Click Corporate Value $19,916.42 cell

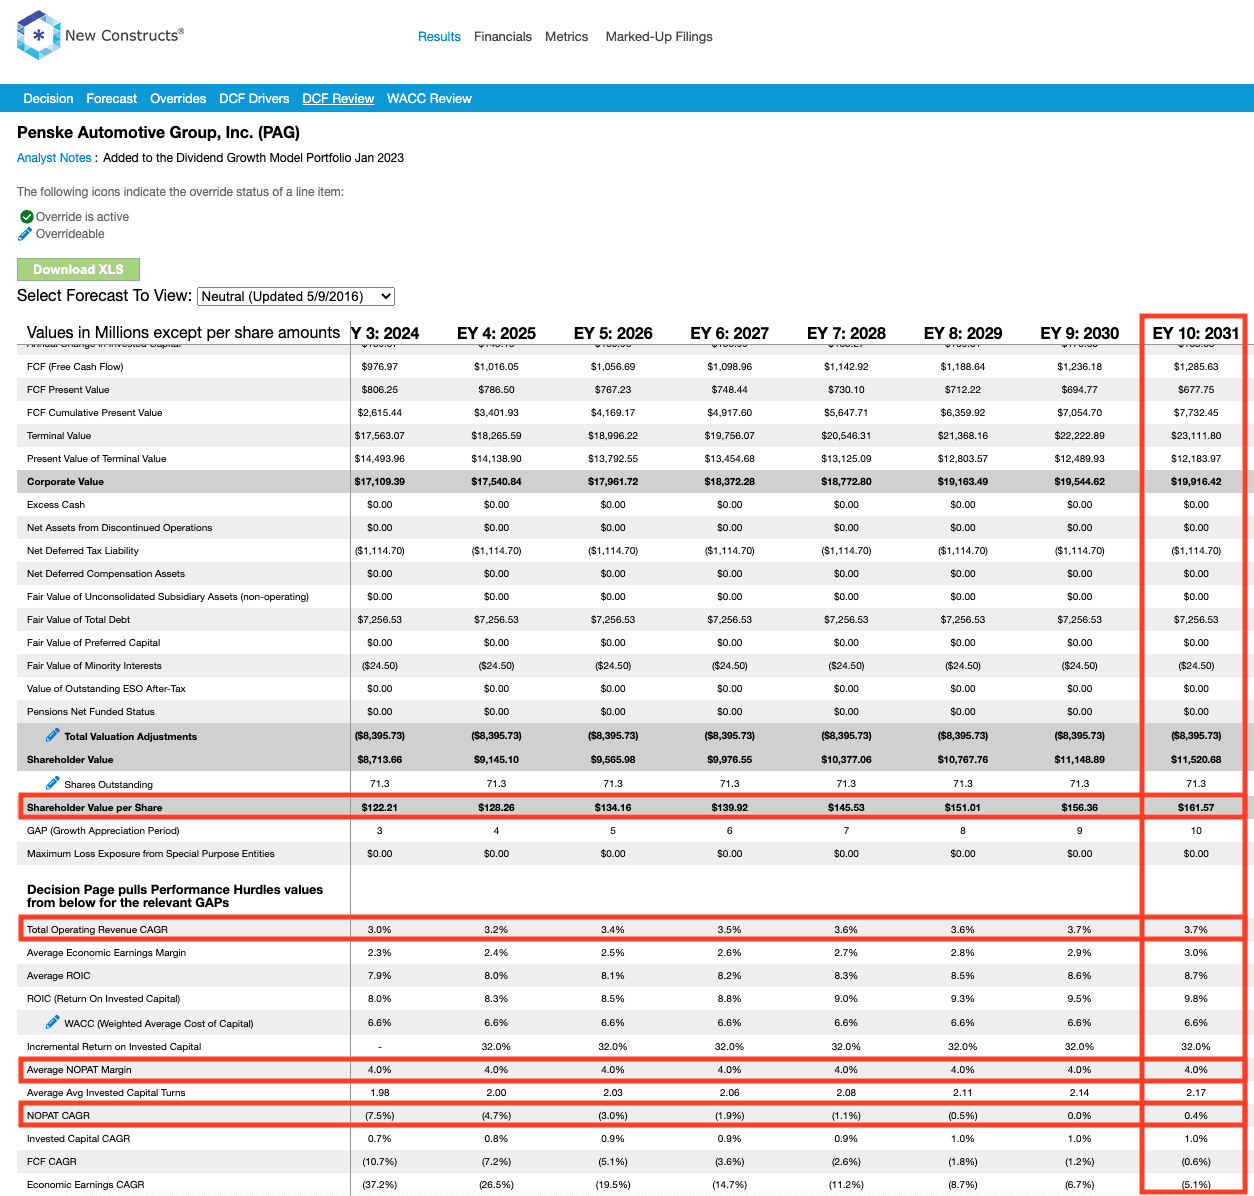click(1196, 482)
